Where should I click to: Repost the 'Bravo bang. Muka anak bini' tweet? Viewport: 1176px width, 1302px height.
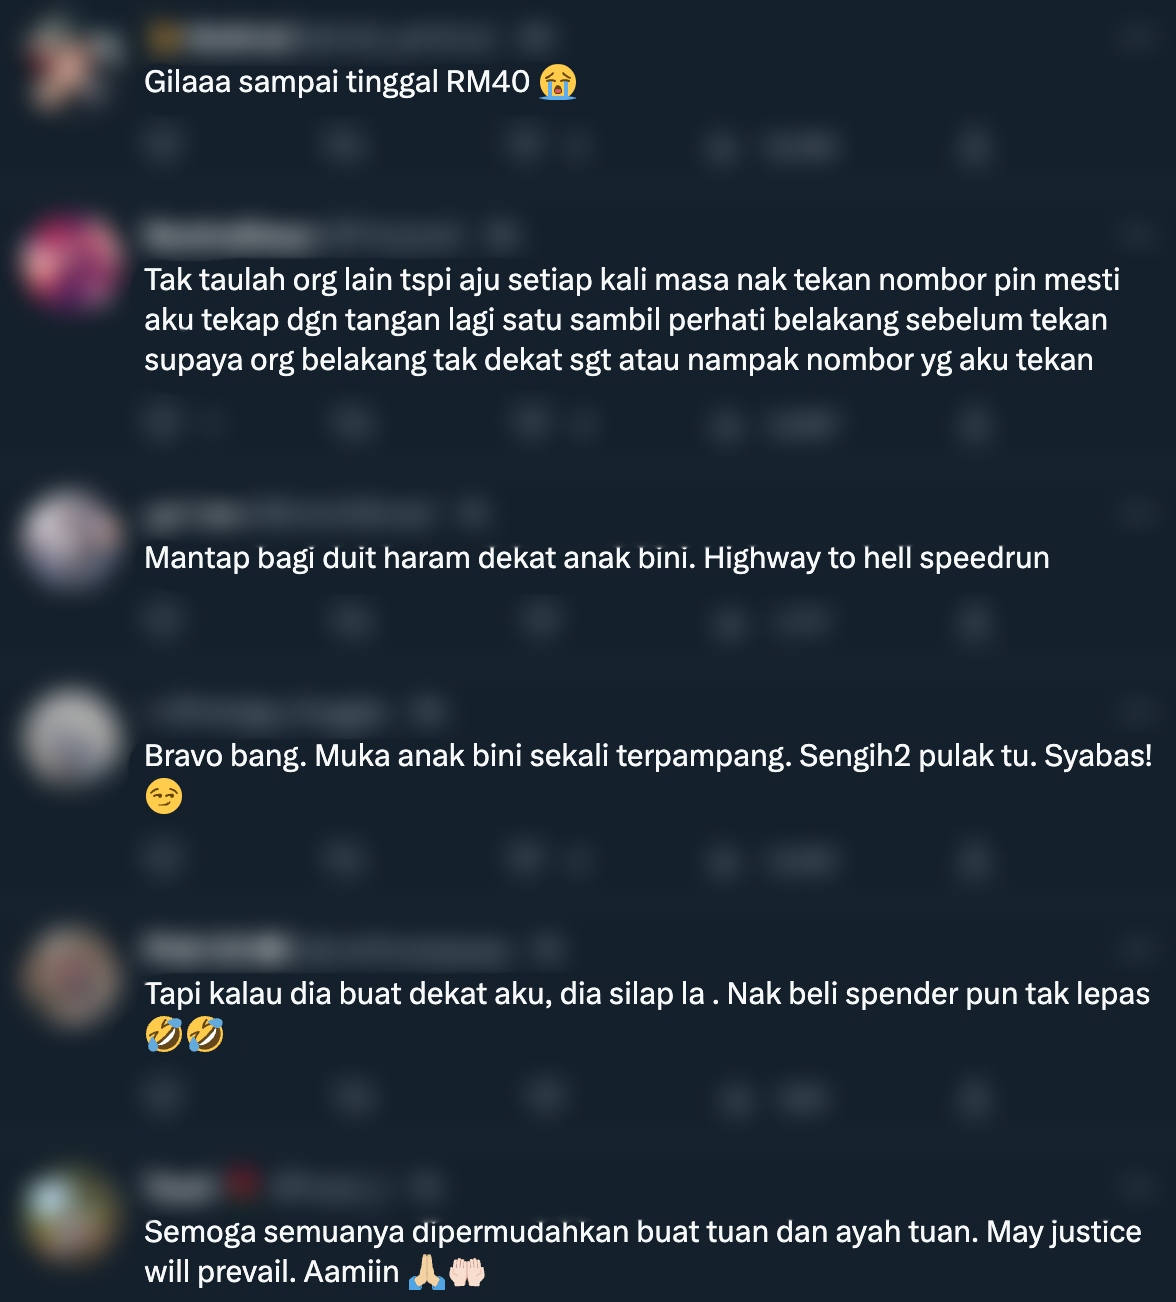(345, 859)
